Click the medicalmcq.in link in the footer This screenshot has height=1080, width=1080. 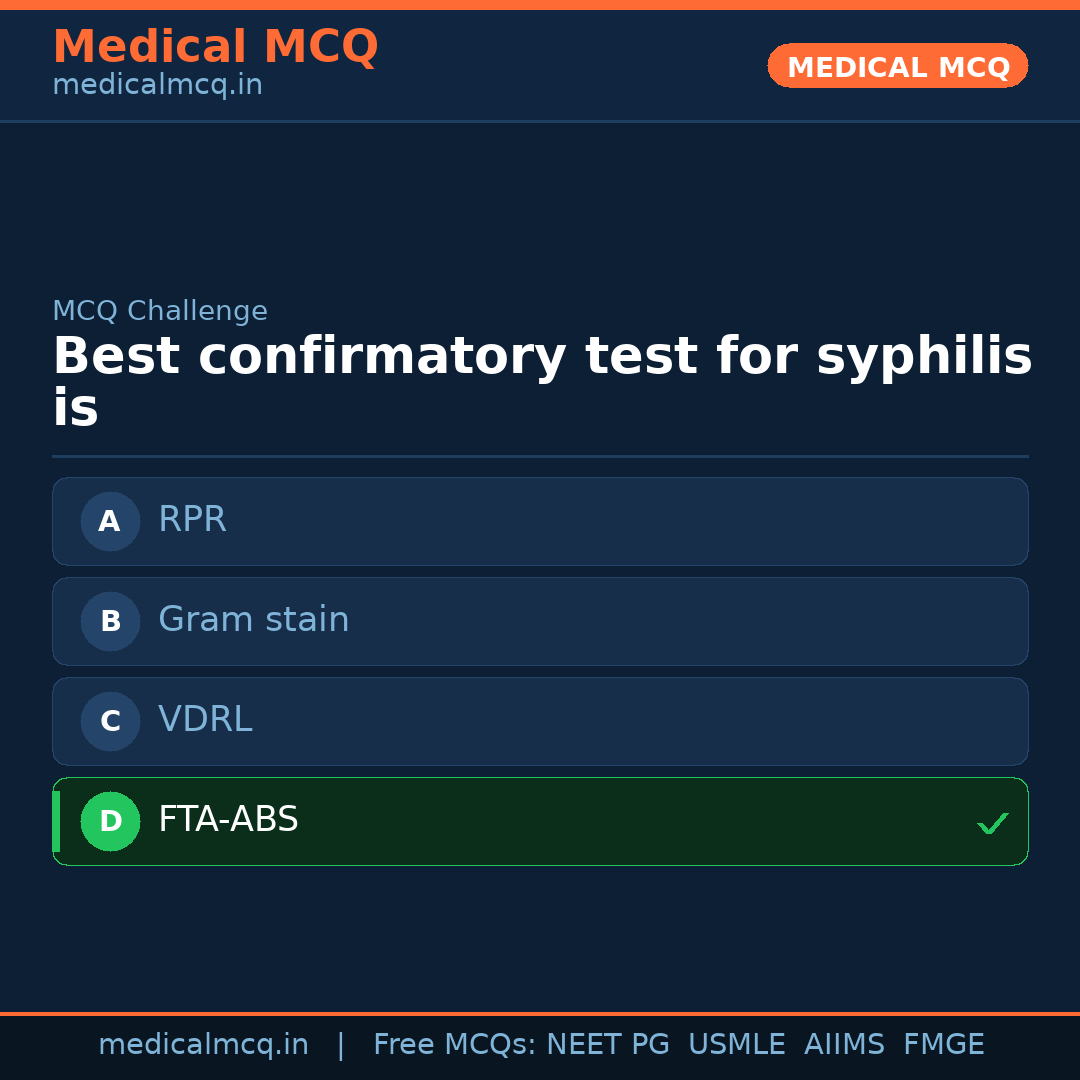pyautogui.click(x=204, y=1044)
